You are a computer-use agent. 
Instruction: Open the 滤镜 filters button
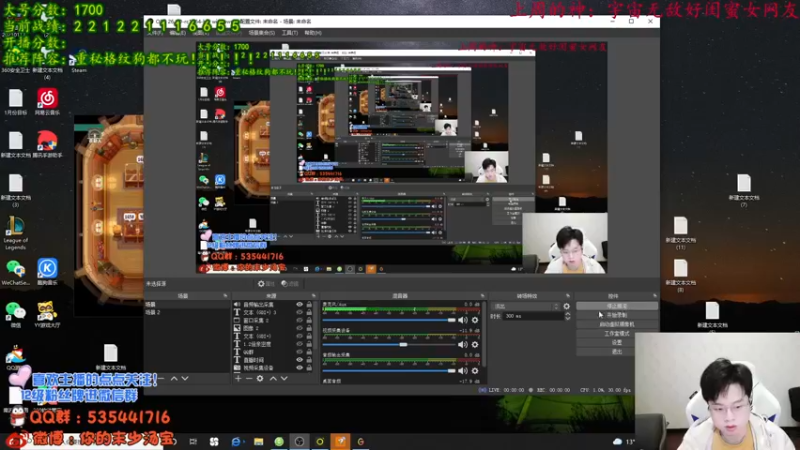[x=290, y=284]
